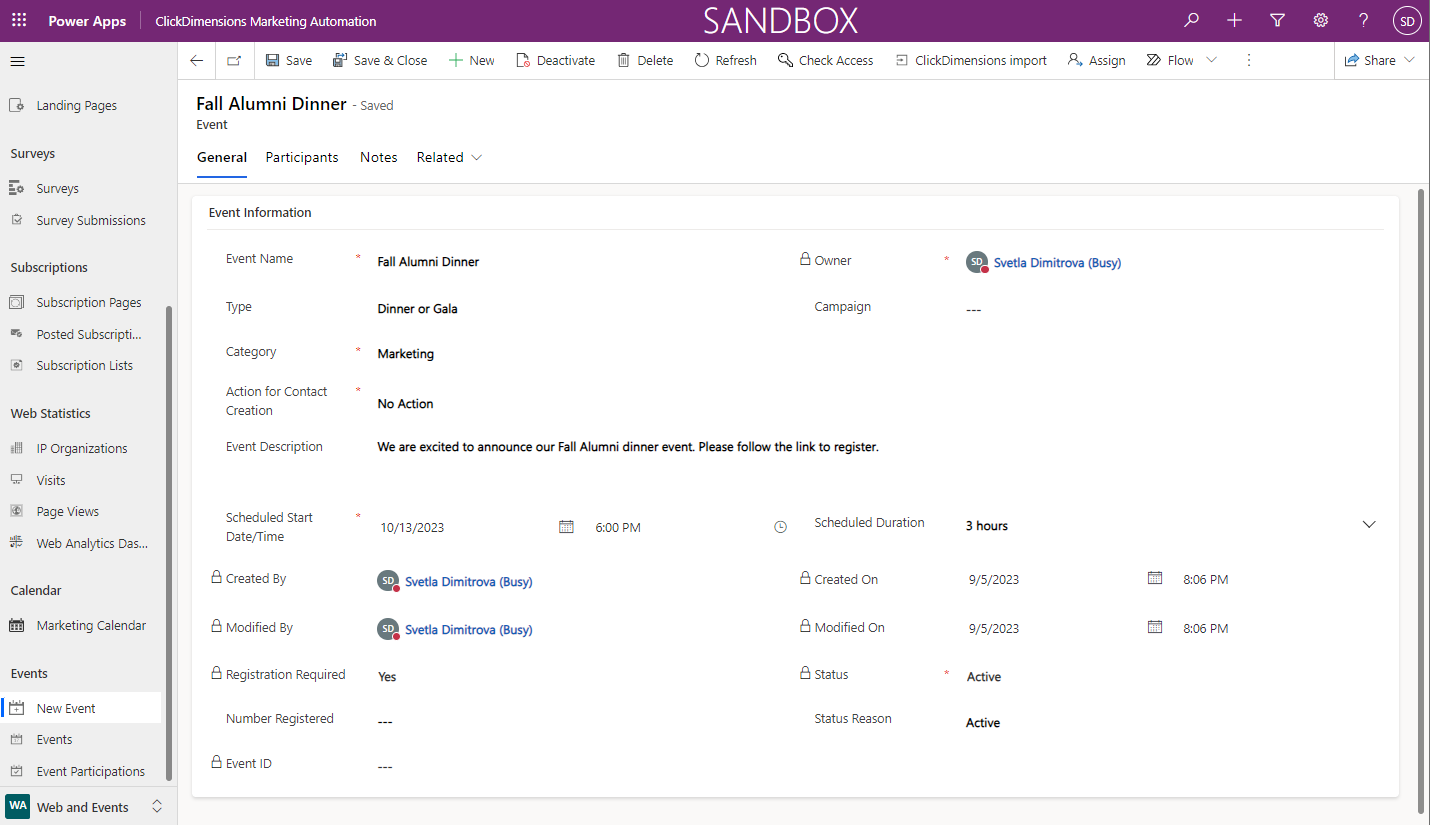Collapse the left navigation hamburger menu
Image resolution: width=1430 pixels, height=825 pixels.
point(17,62)
